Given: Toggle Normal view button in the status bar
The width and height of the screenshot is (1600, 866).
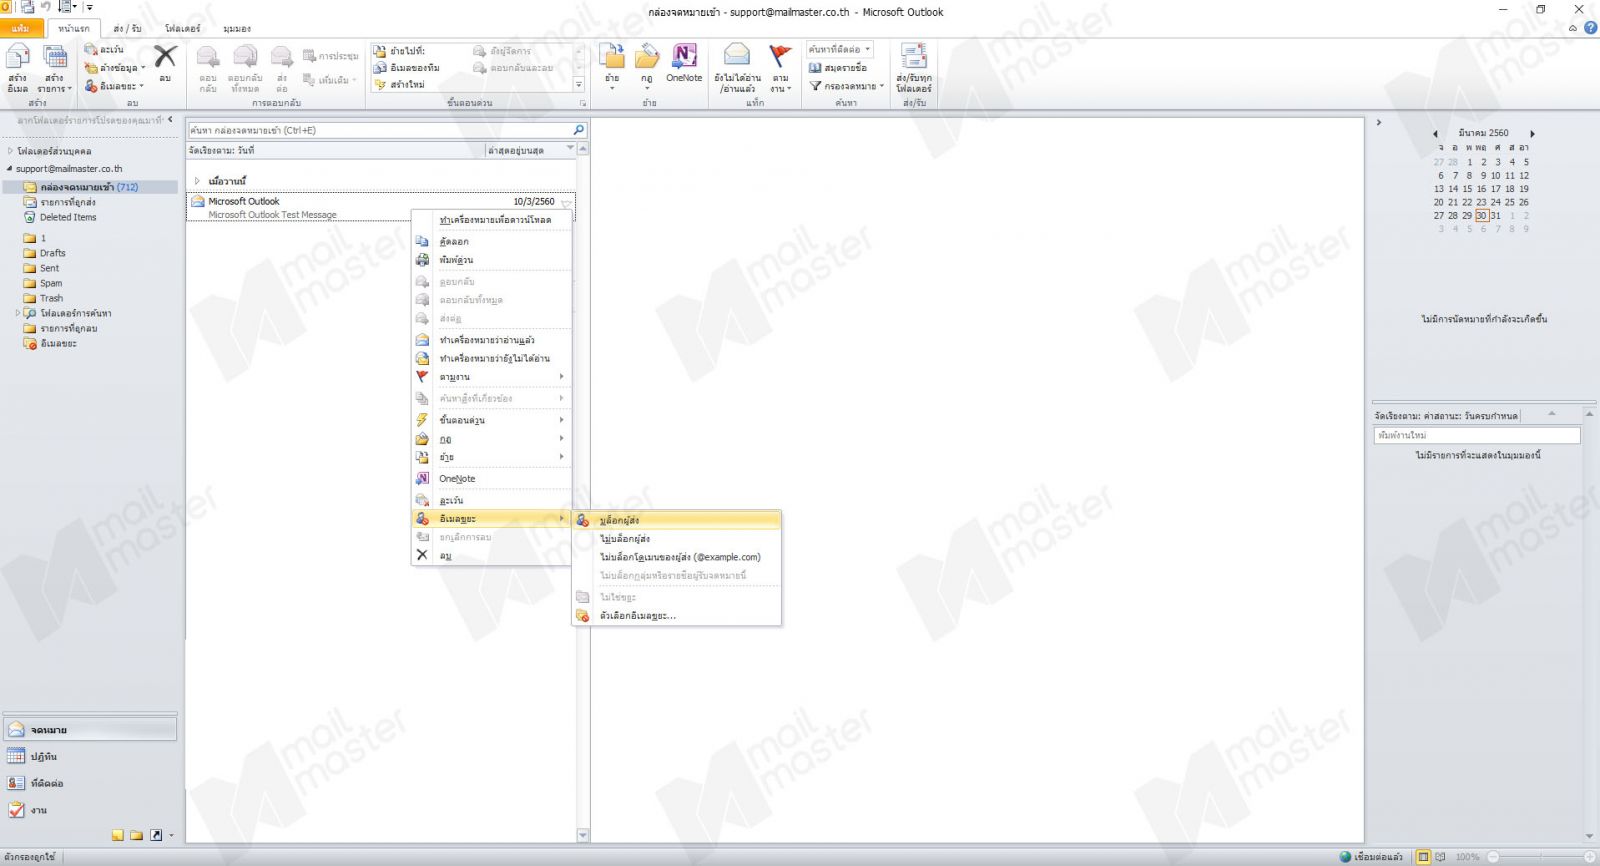Looking at the screenshot, I should coord(1423,857).
